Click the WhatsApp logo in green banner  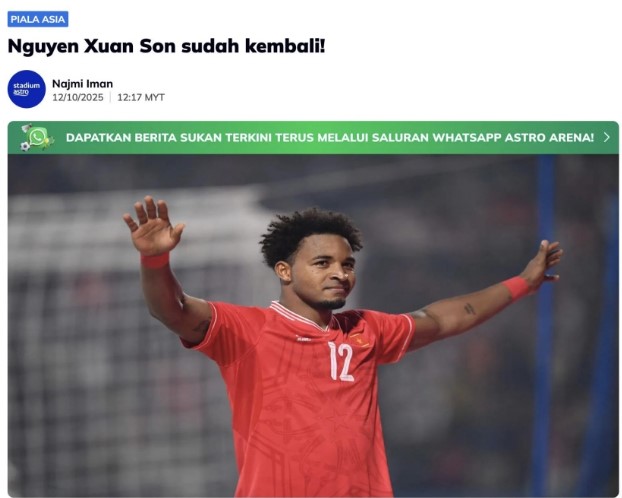tap(37, 138)
